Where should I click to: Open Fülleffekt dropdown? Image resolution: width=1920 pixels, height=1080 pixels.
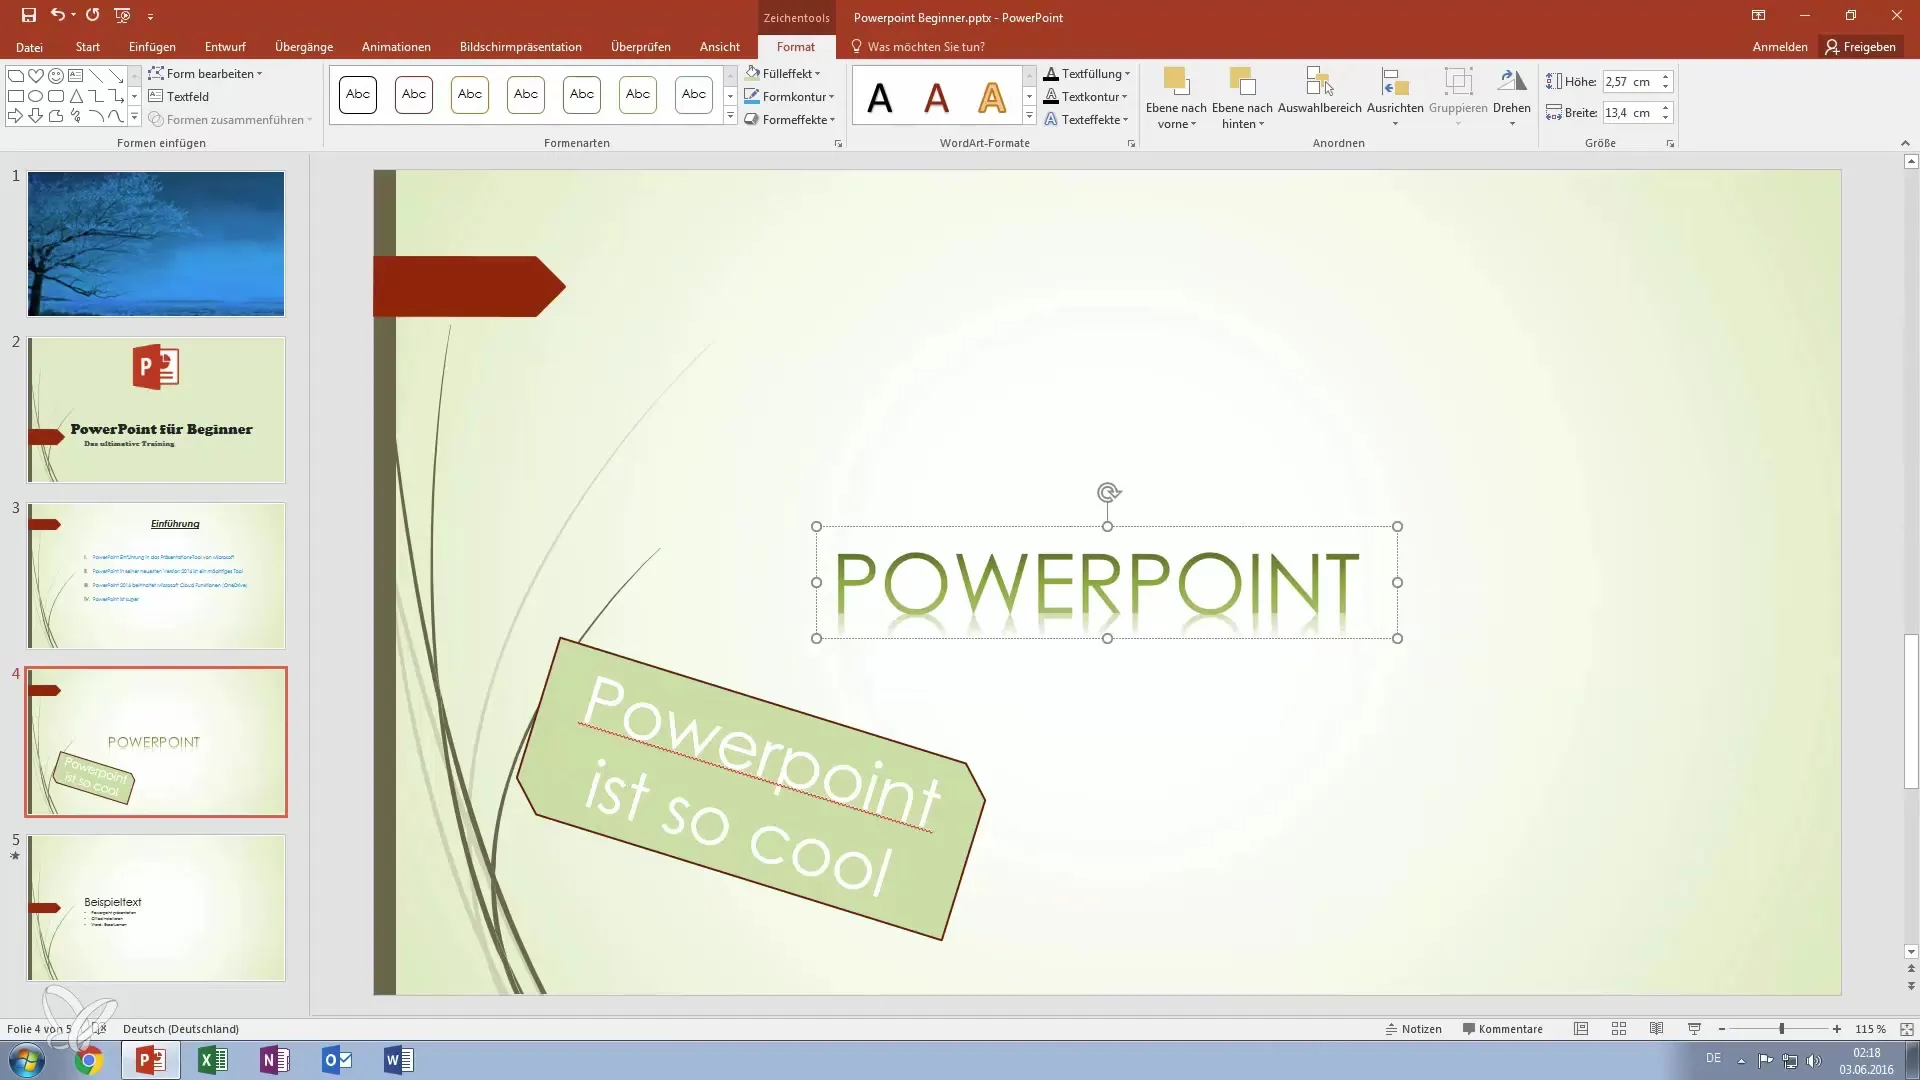(783, 73)
